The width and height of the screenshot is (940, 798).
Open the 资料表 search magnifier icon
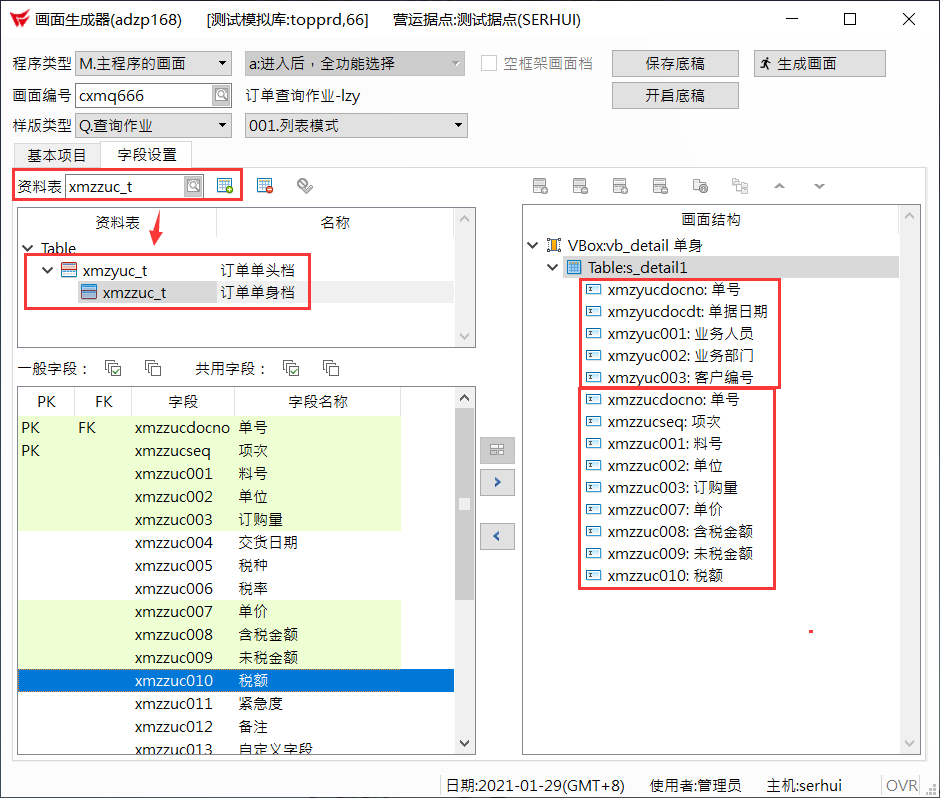pyautogui.click(x=193, y=186)
